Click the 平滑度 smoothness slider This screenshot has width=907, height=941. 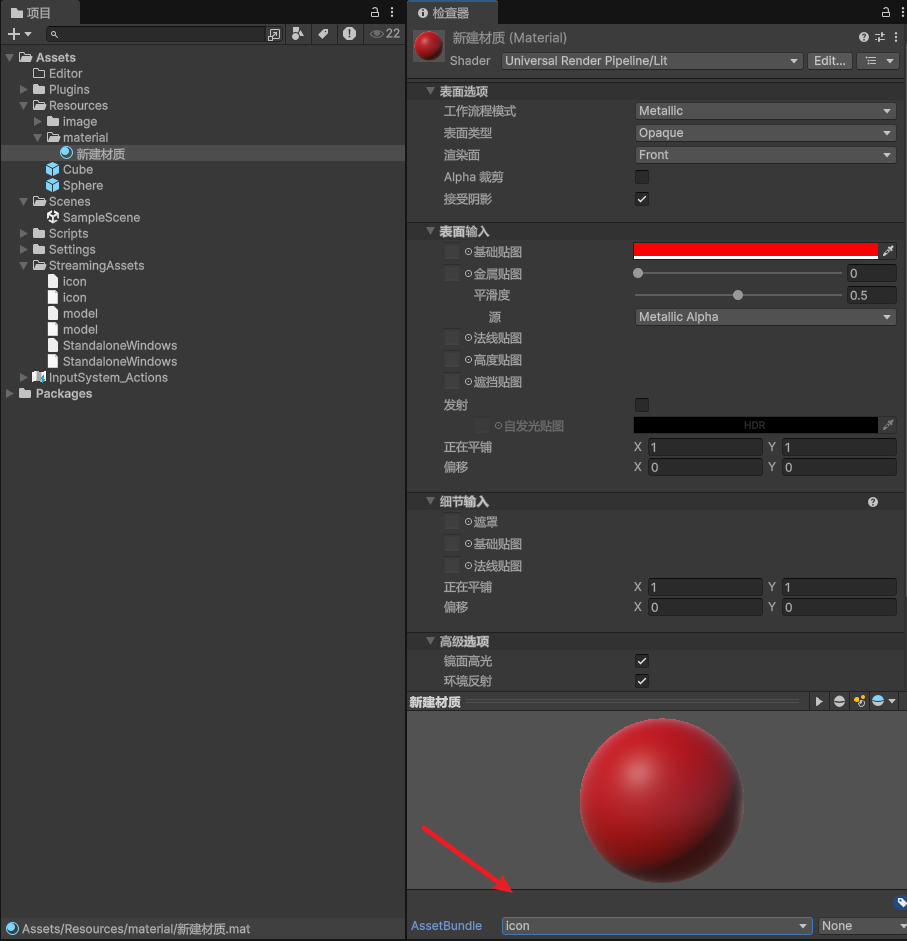tap(738, 295)
